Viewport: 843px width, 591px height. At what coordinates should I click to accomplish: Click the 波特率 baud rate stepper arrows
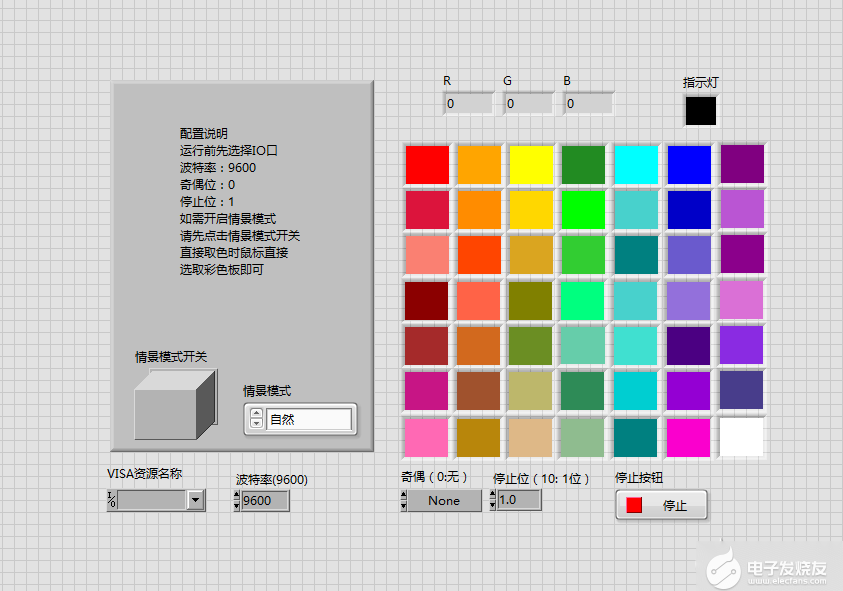pyautogui.click(x=236, y=501)
